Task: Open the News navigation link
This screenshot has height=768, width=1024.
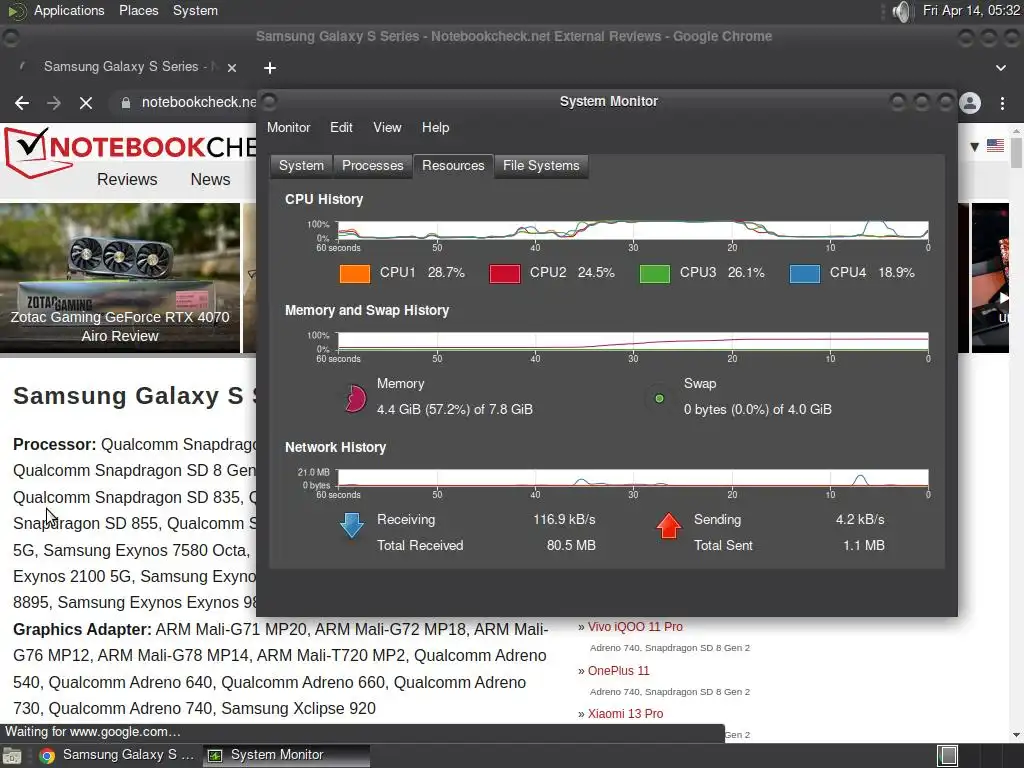Action: [210, 180]
